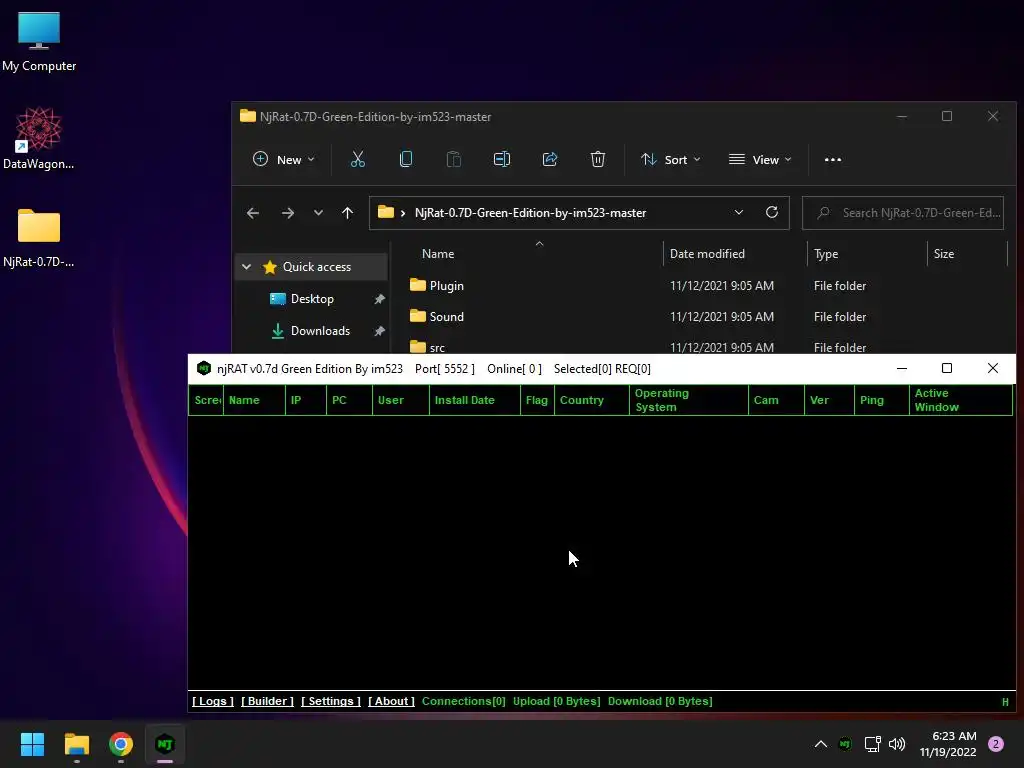Click the volume speaker icon in the tray
Image resolution: width=1024 pixels, height=768 pixels.
point(897,744)
